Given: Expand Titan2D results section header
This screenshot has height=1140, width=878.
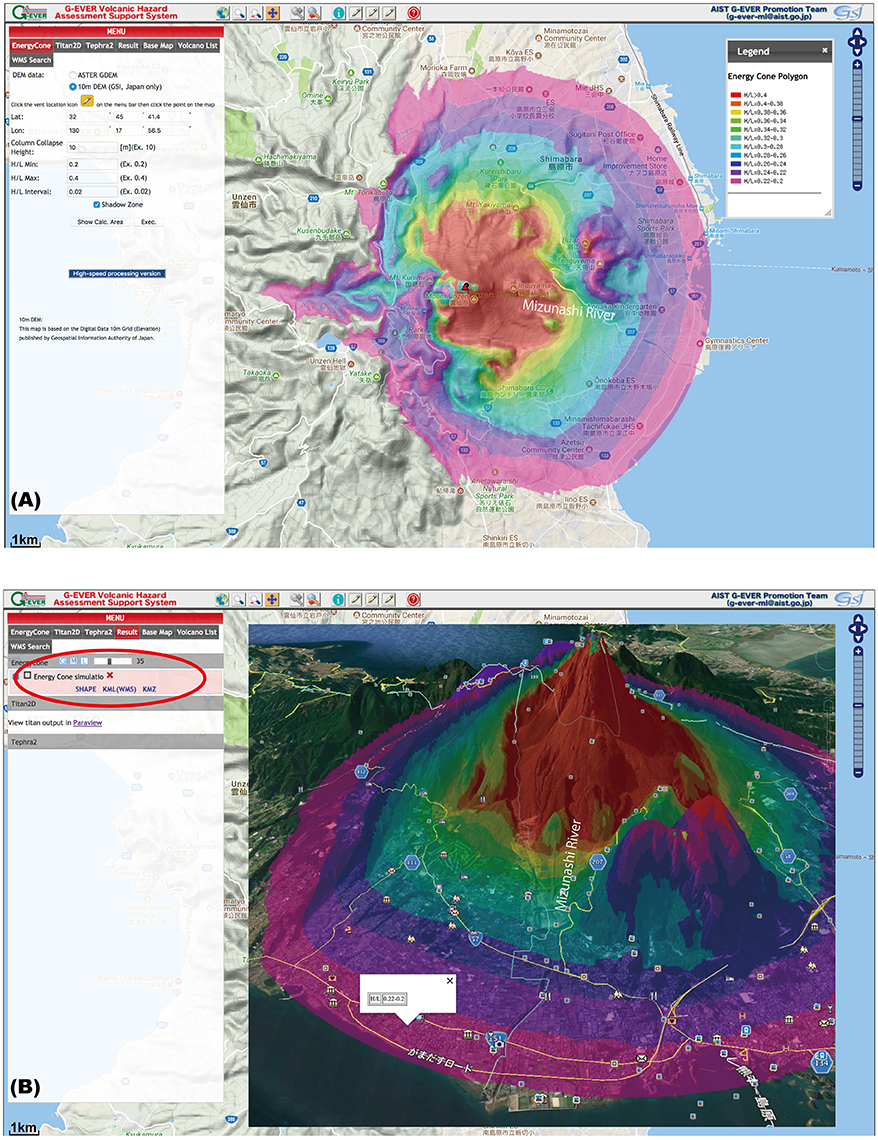Looking at the screenshot, I should point(116,704).
